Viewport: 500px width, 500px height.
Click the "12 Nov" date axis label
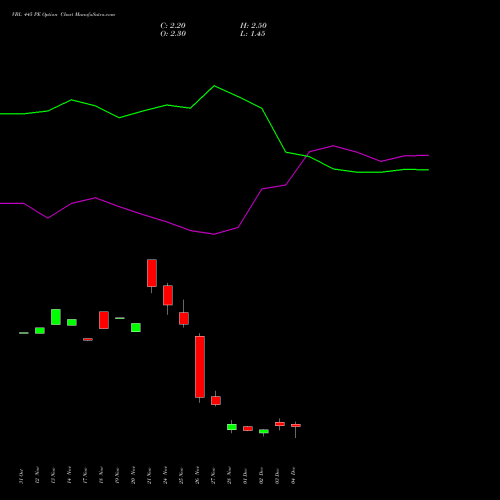pyautogui.click(x=37, y=475)
